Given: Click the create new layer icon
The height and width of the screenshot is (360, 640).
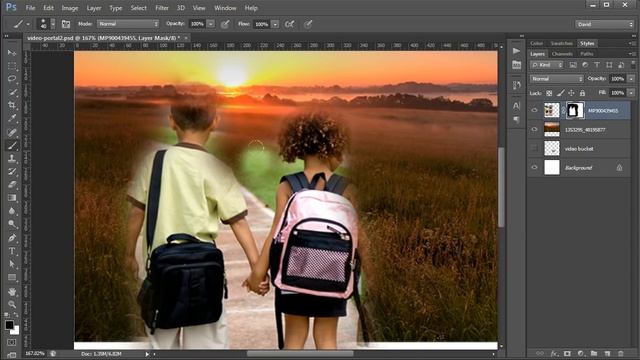Looking at the screenshot, I should (x=607, y=353).
